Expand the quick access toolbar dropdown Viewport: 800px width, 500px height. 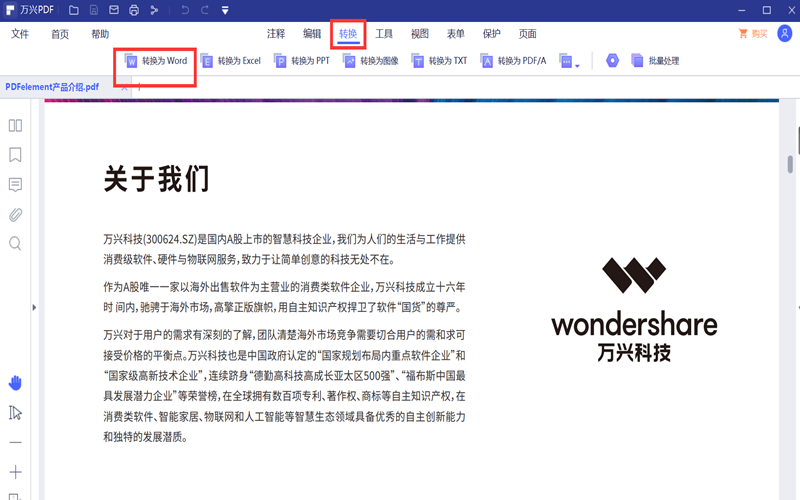pyautogui.click(x=225, y=11)
